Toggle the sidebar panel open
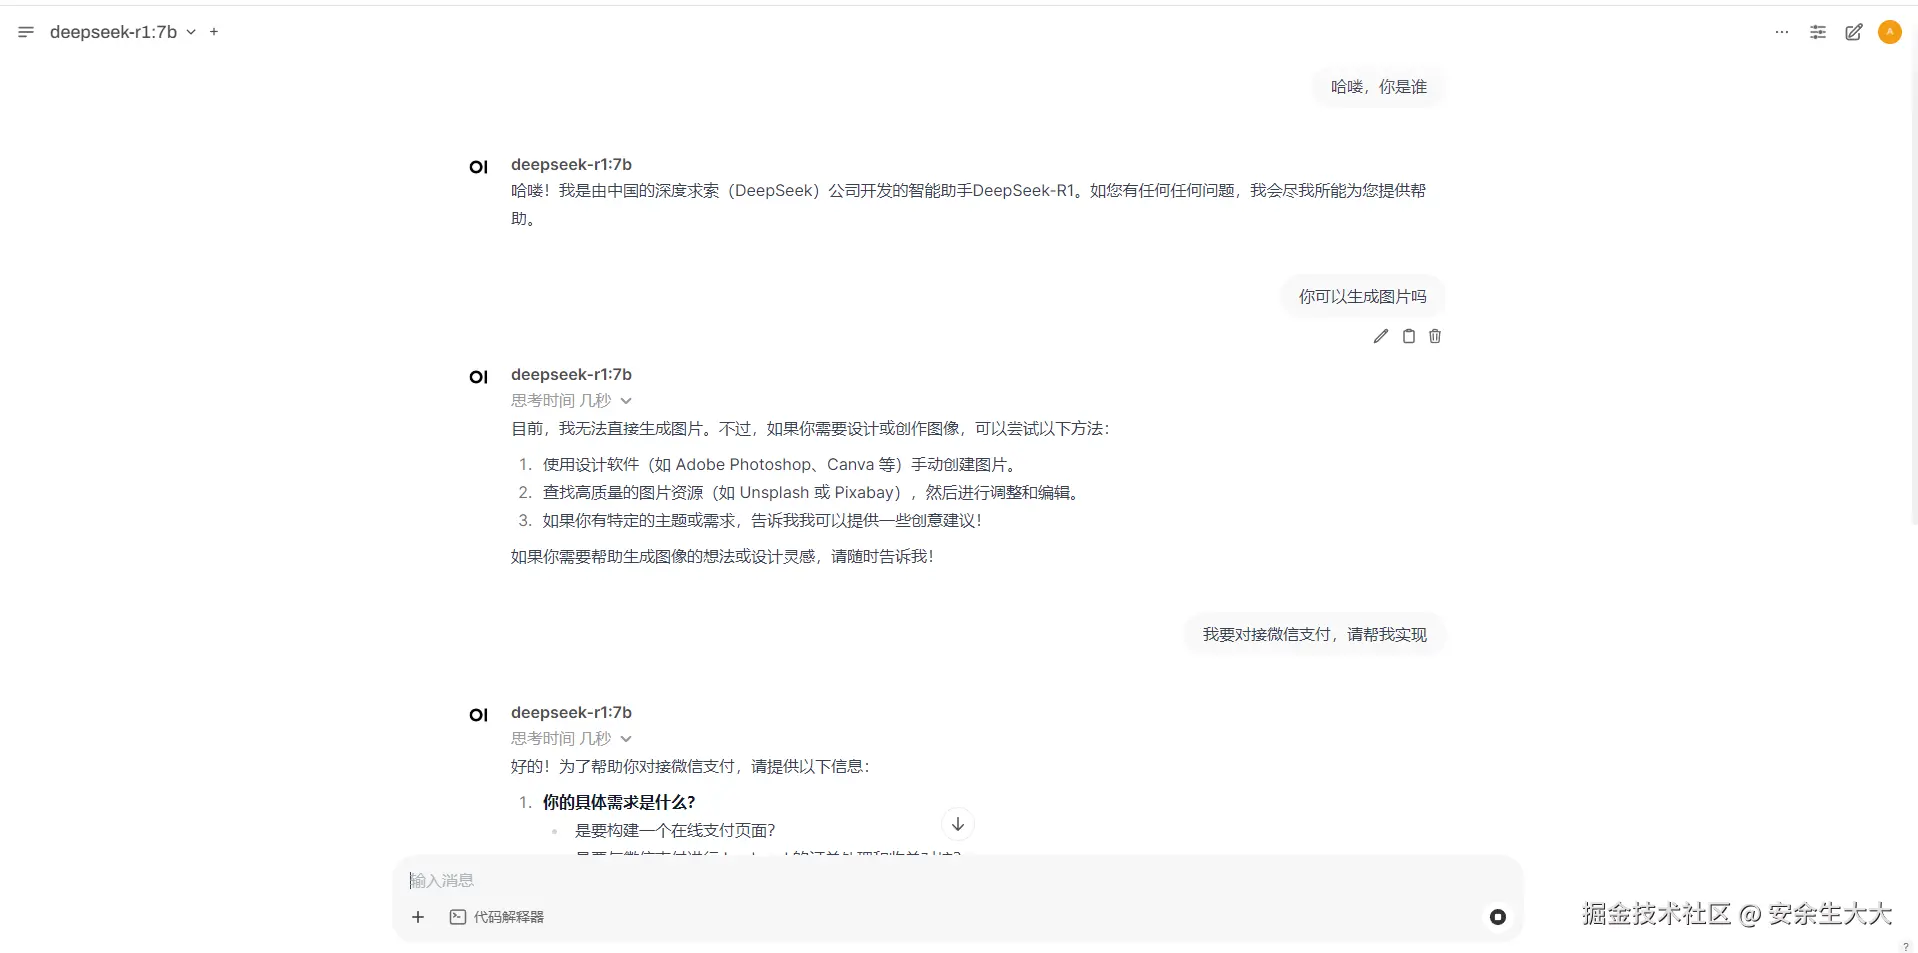Image resolution: width=1918 pixels, height=953 pixels. click(26, 31)
